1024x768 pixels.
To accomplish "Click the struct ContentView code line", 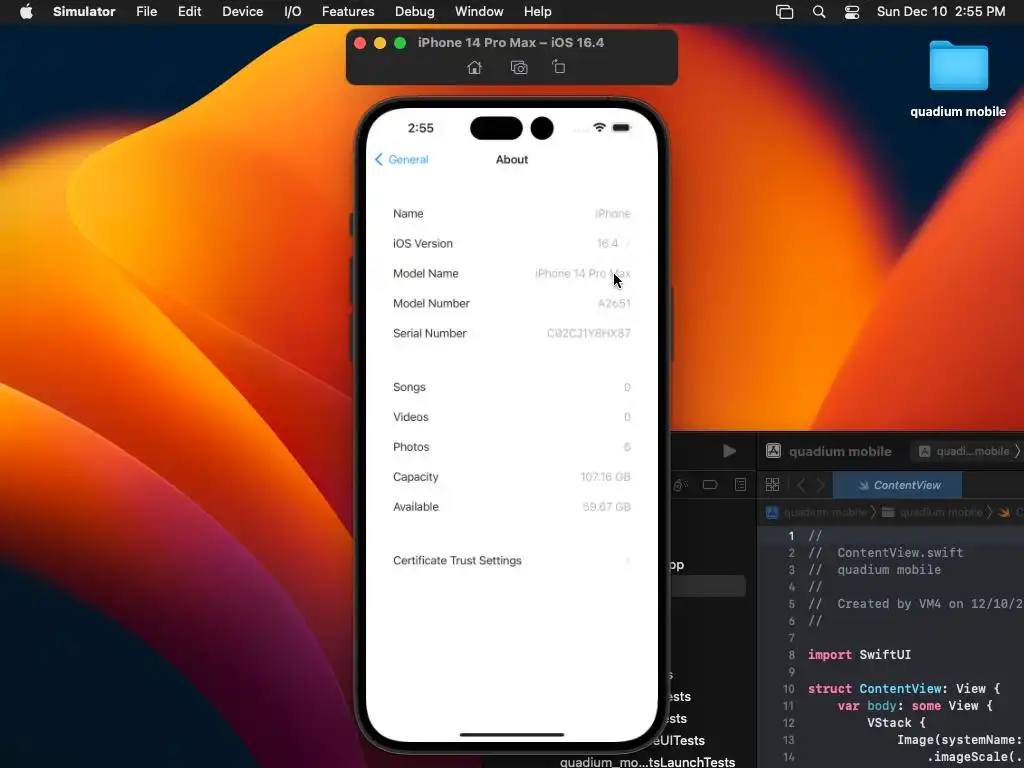I will click(x=904, y=689).
